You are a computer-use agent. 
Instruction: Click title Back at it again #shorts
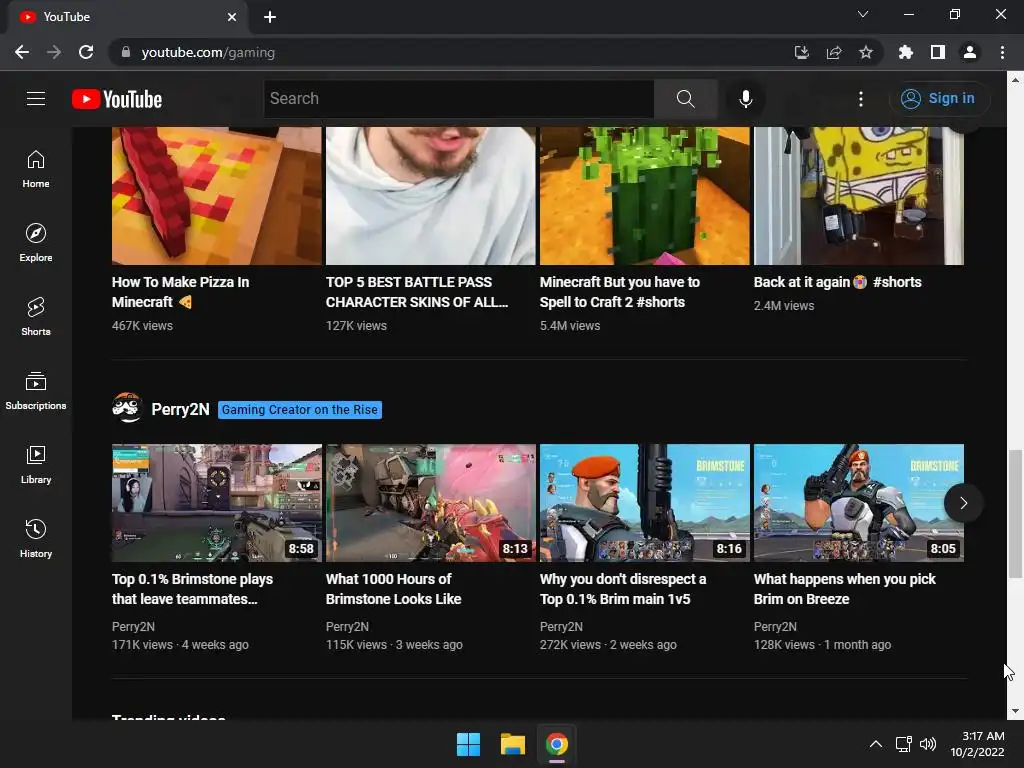pos(837,282)
